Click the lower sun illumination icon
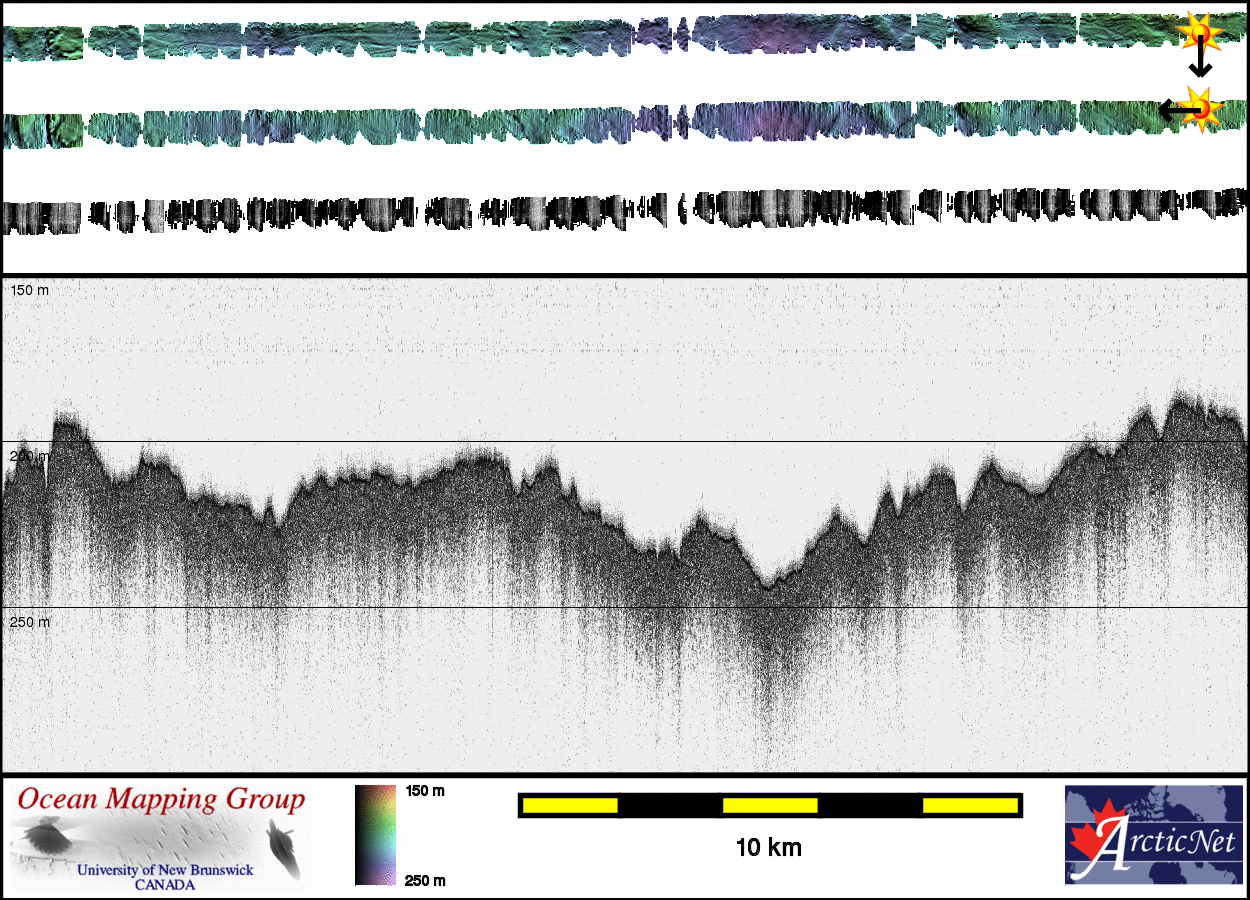The image size is (1250, 900). coord(1202,108)
